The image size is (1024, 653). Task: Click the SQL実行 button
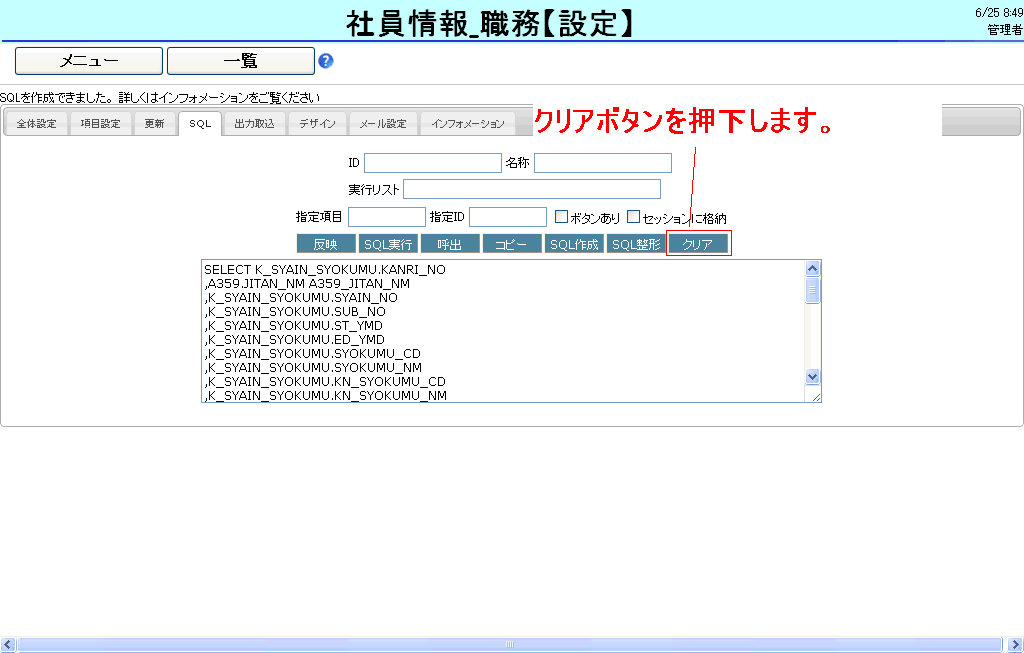(x=388, y=244)
